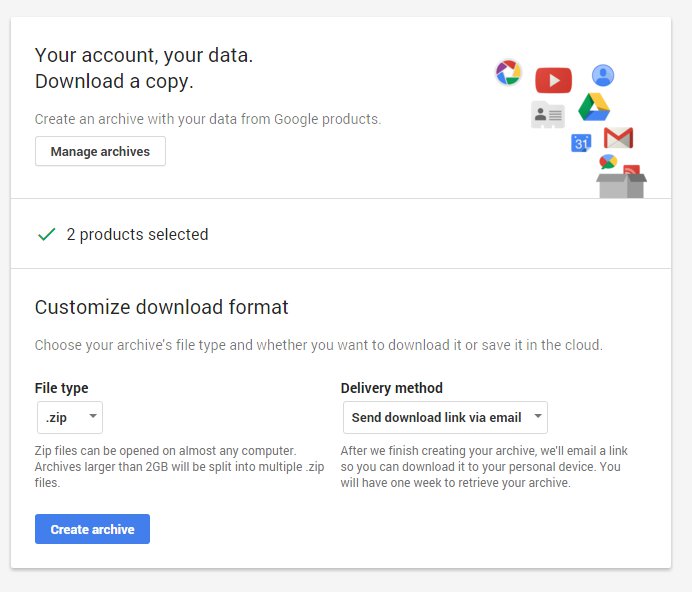Click the Delivery method label
692x592 pixels.
pos(391,388)
